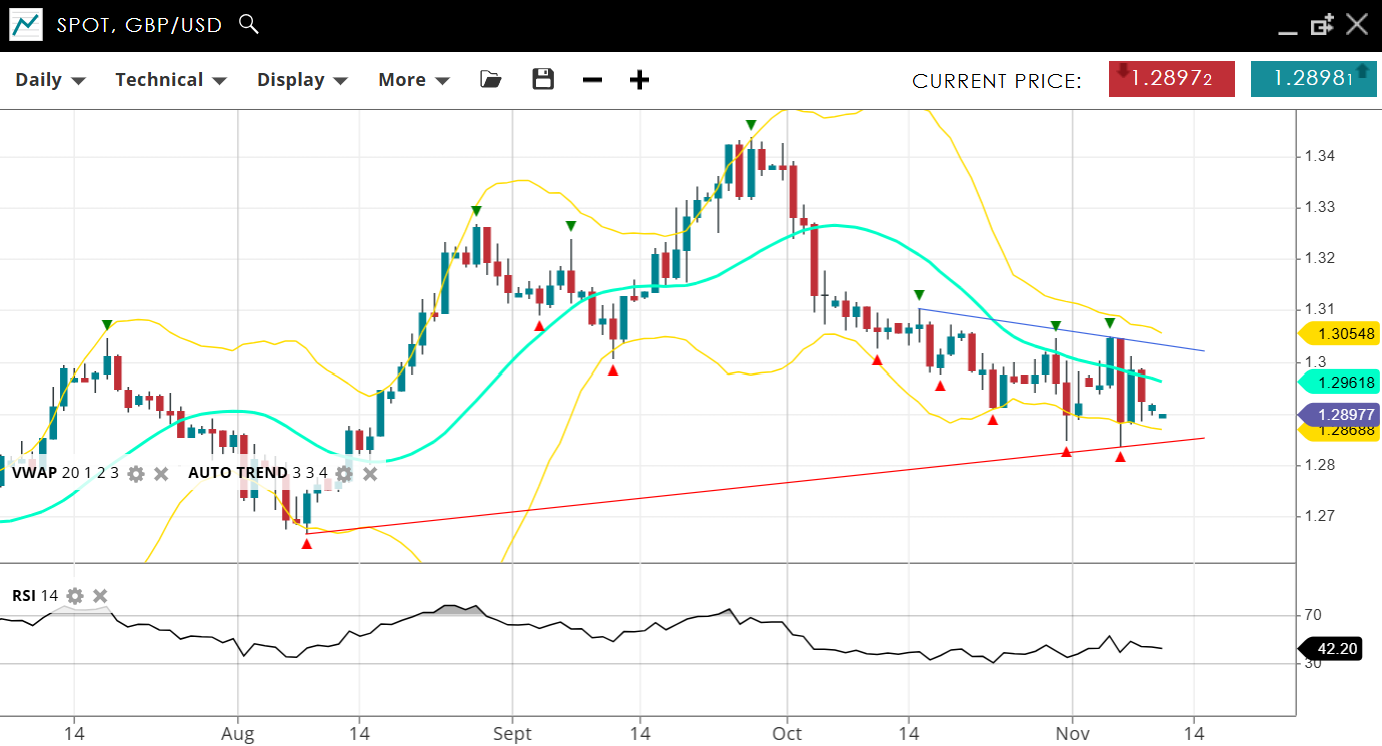Zoom in using the plus icon
This screenshot has width=1382, height=746.
(x=639, y=80)
